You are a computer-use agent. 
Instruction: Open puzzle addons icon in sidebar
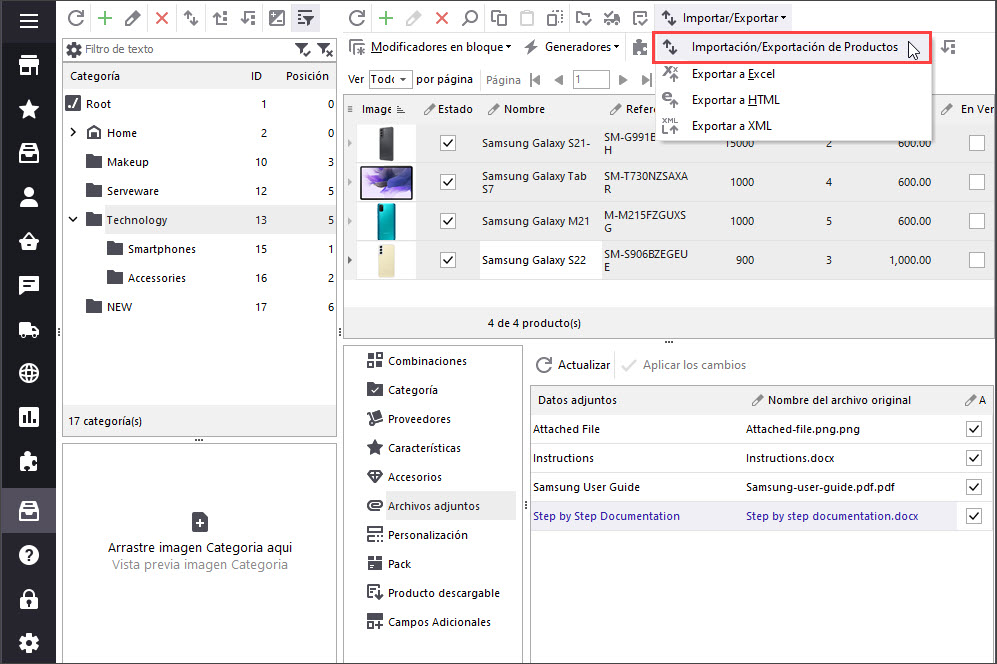tap(29, 462)
